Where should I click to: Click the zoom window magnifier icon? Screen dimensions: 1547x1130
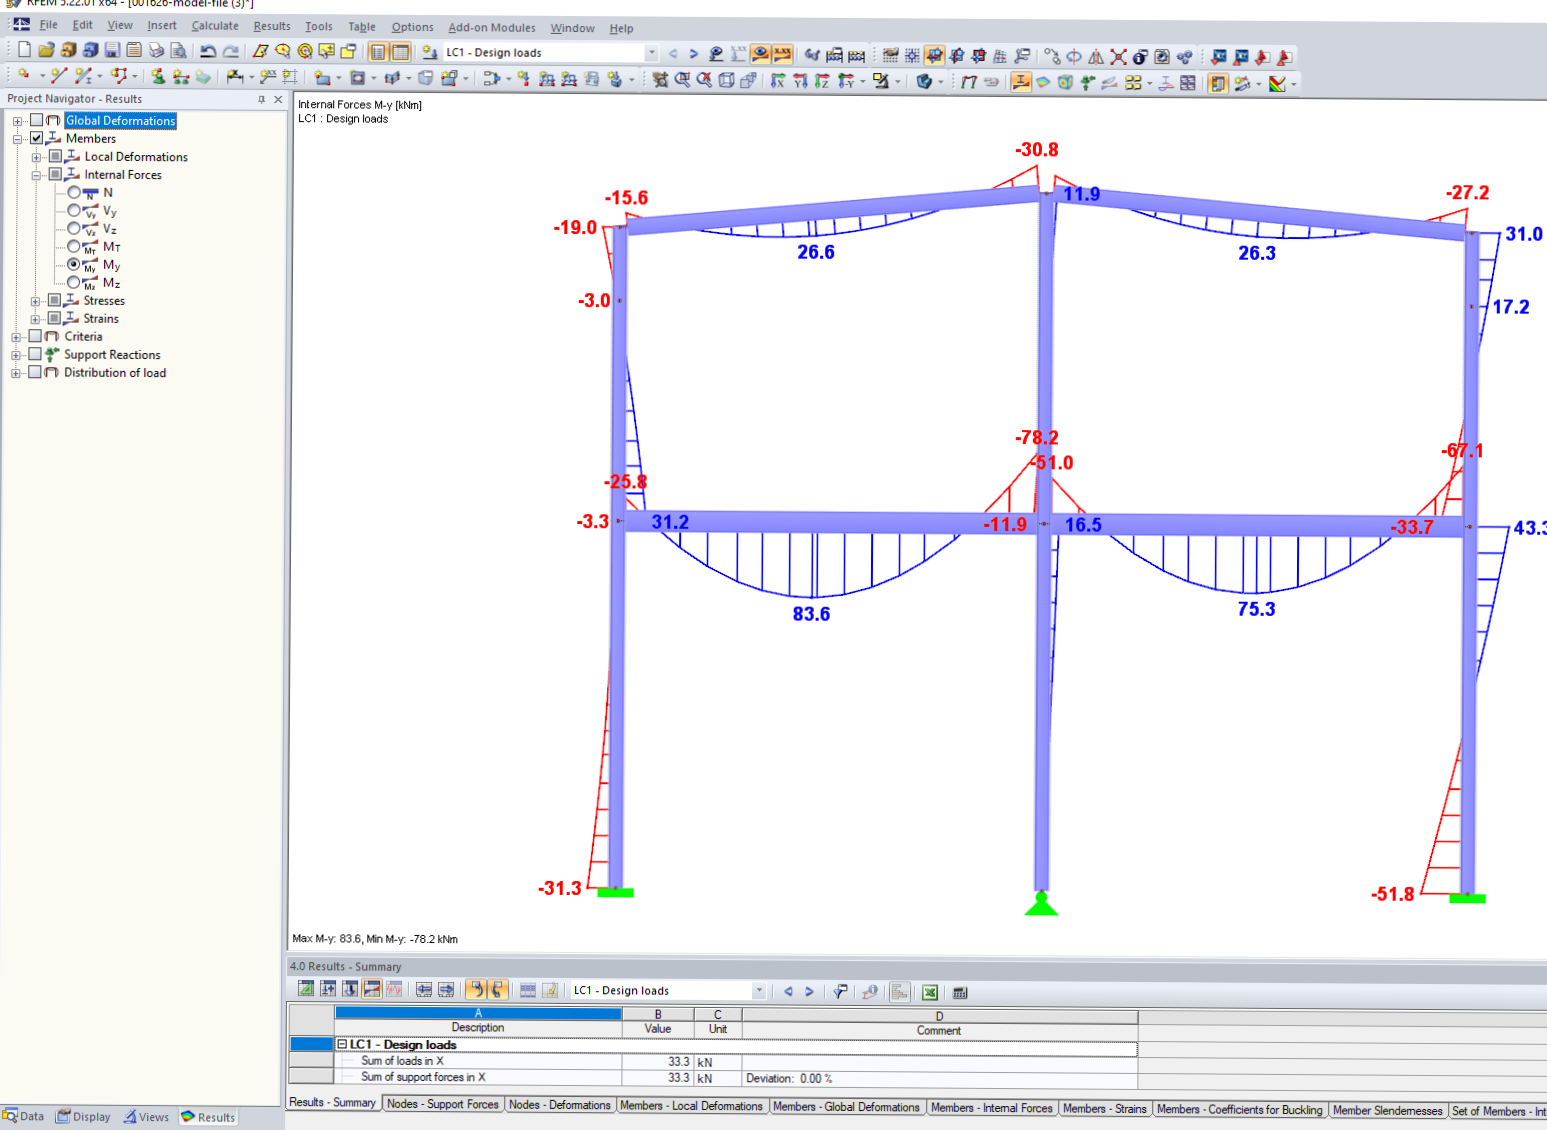pos(682,80)
